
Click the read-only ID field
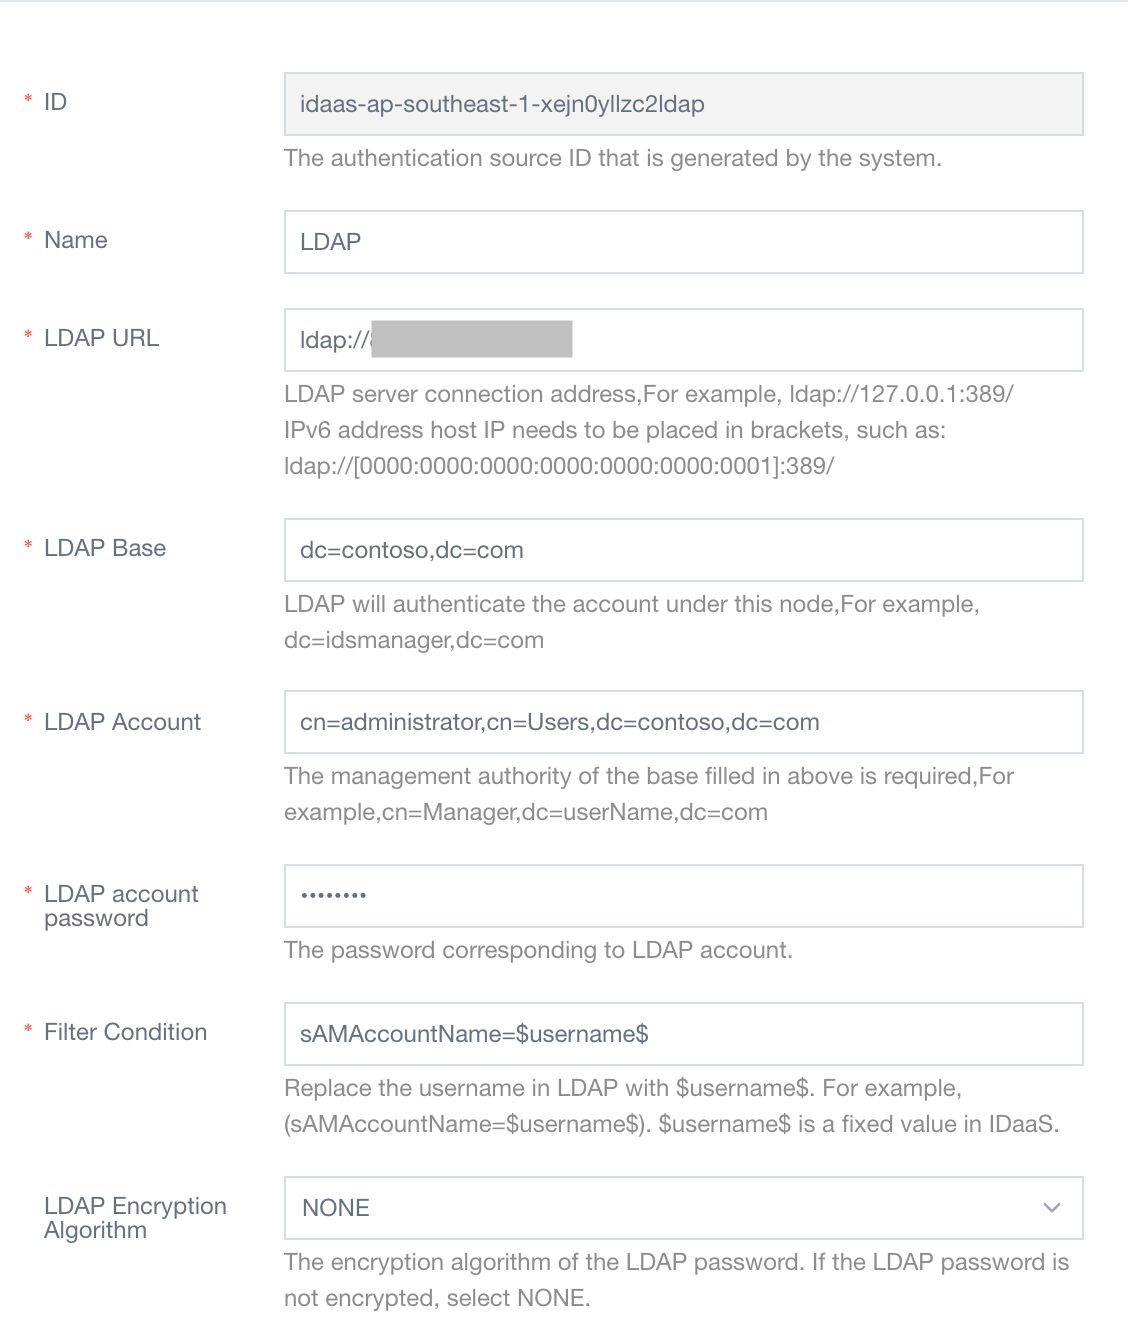(x=683, y=104)
